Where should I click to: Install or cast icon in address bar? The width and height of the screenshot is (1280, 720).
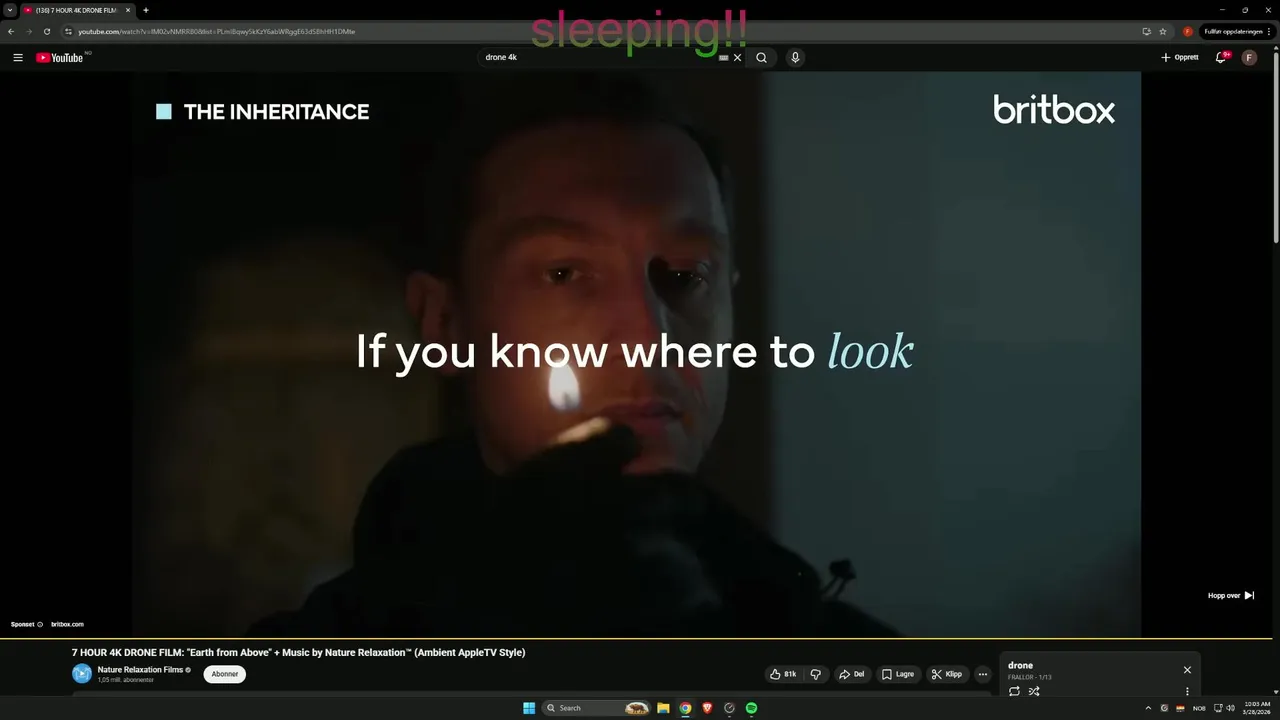pyautogui.click(x=1146, y=31)
